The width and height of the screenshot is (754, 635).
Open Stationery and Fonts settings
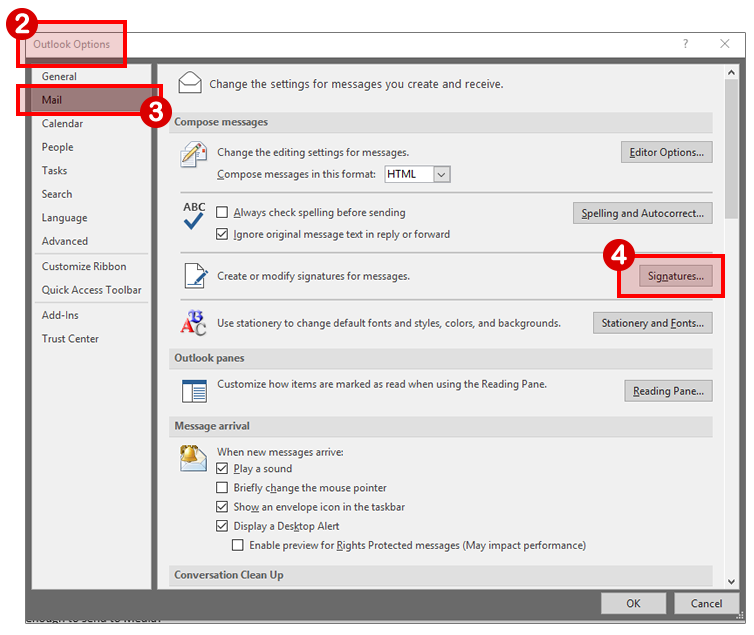[x=653, y=323]
